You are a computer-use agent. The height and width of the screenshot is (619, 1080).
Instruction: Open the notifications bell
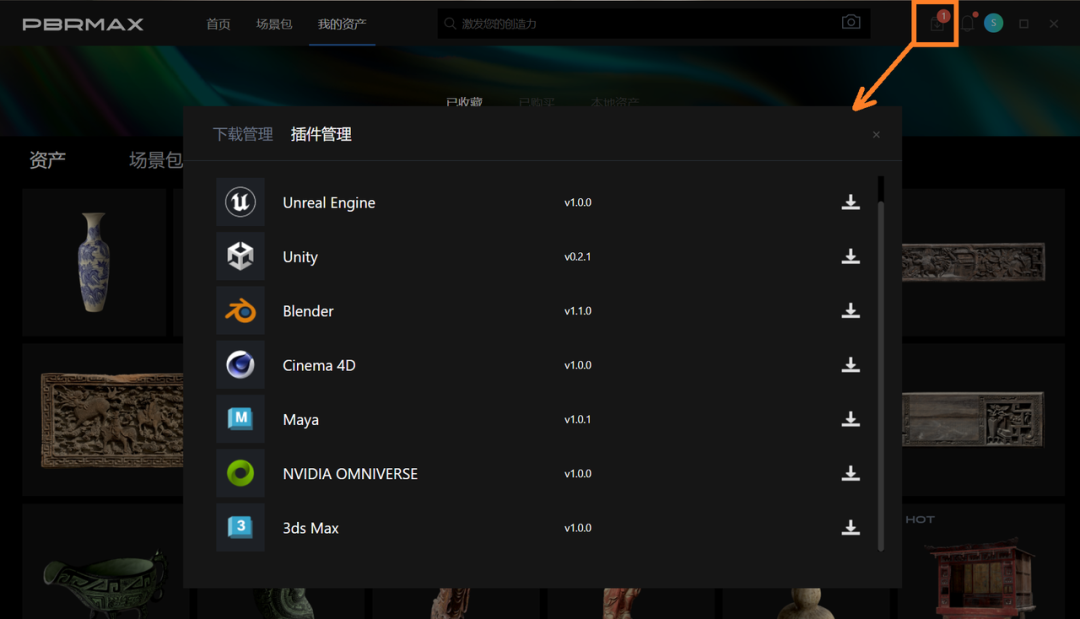coord(968,23)
